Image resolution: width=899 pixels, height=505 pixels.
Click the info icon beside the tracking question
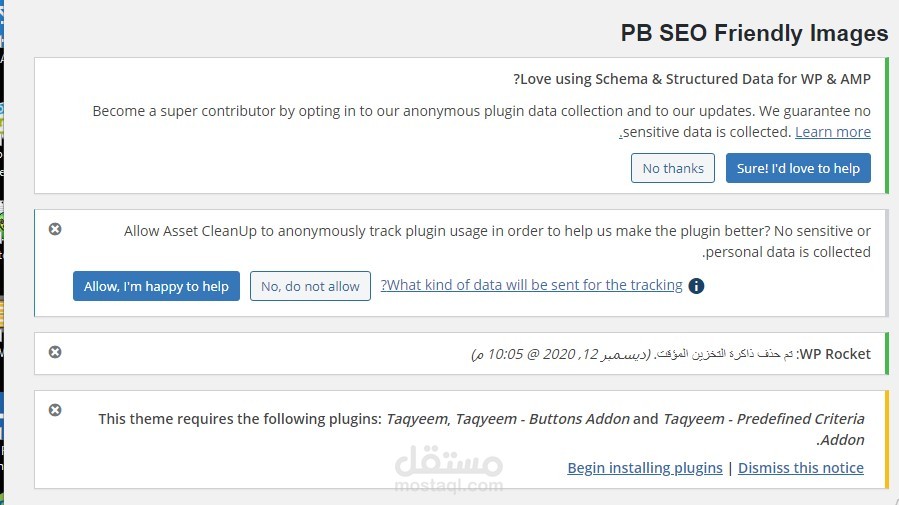[x=697, y=286]
